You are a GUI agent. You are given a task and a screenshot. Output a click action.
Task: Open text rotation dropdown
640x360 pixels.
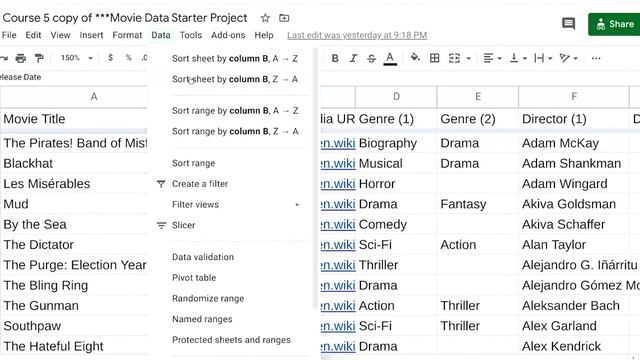569,58
